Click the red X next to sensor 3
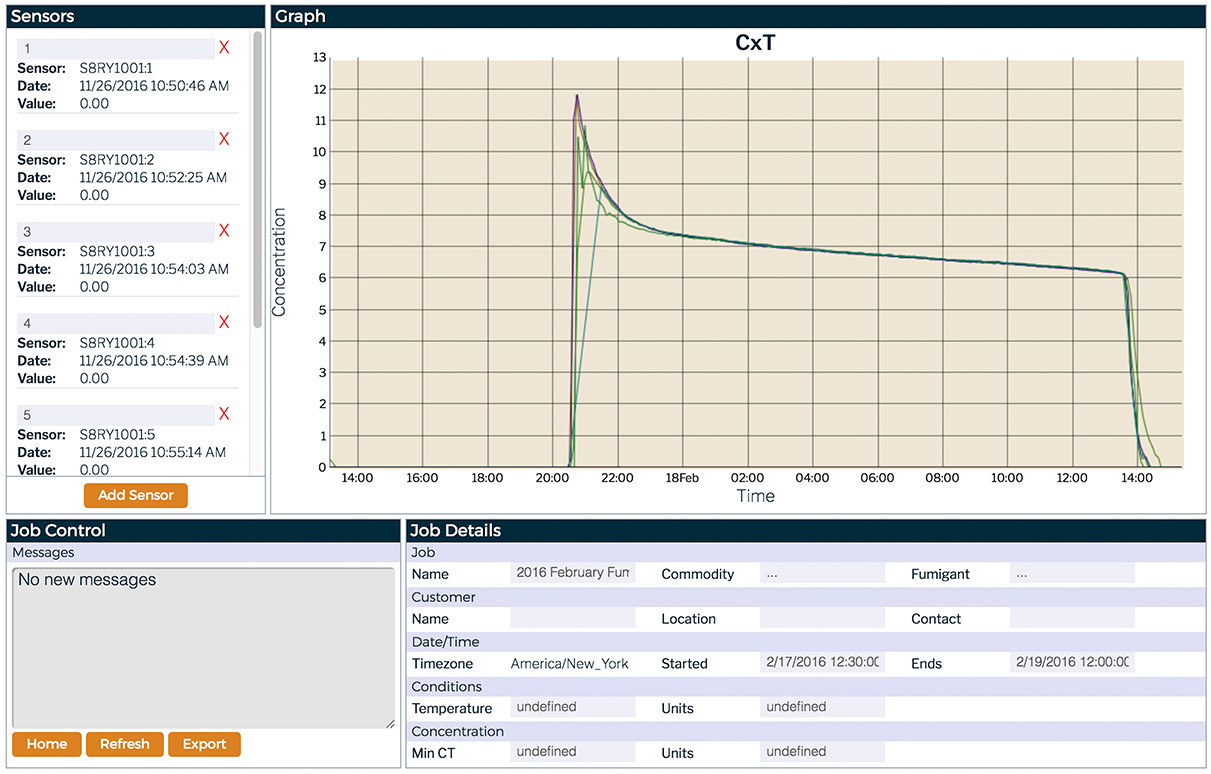 (224, 231)
